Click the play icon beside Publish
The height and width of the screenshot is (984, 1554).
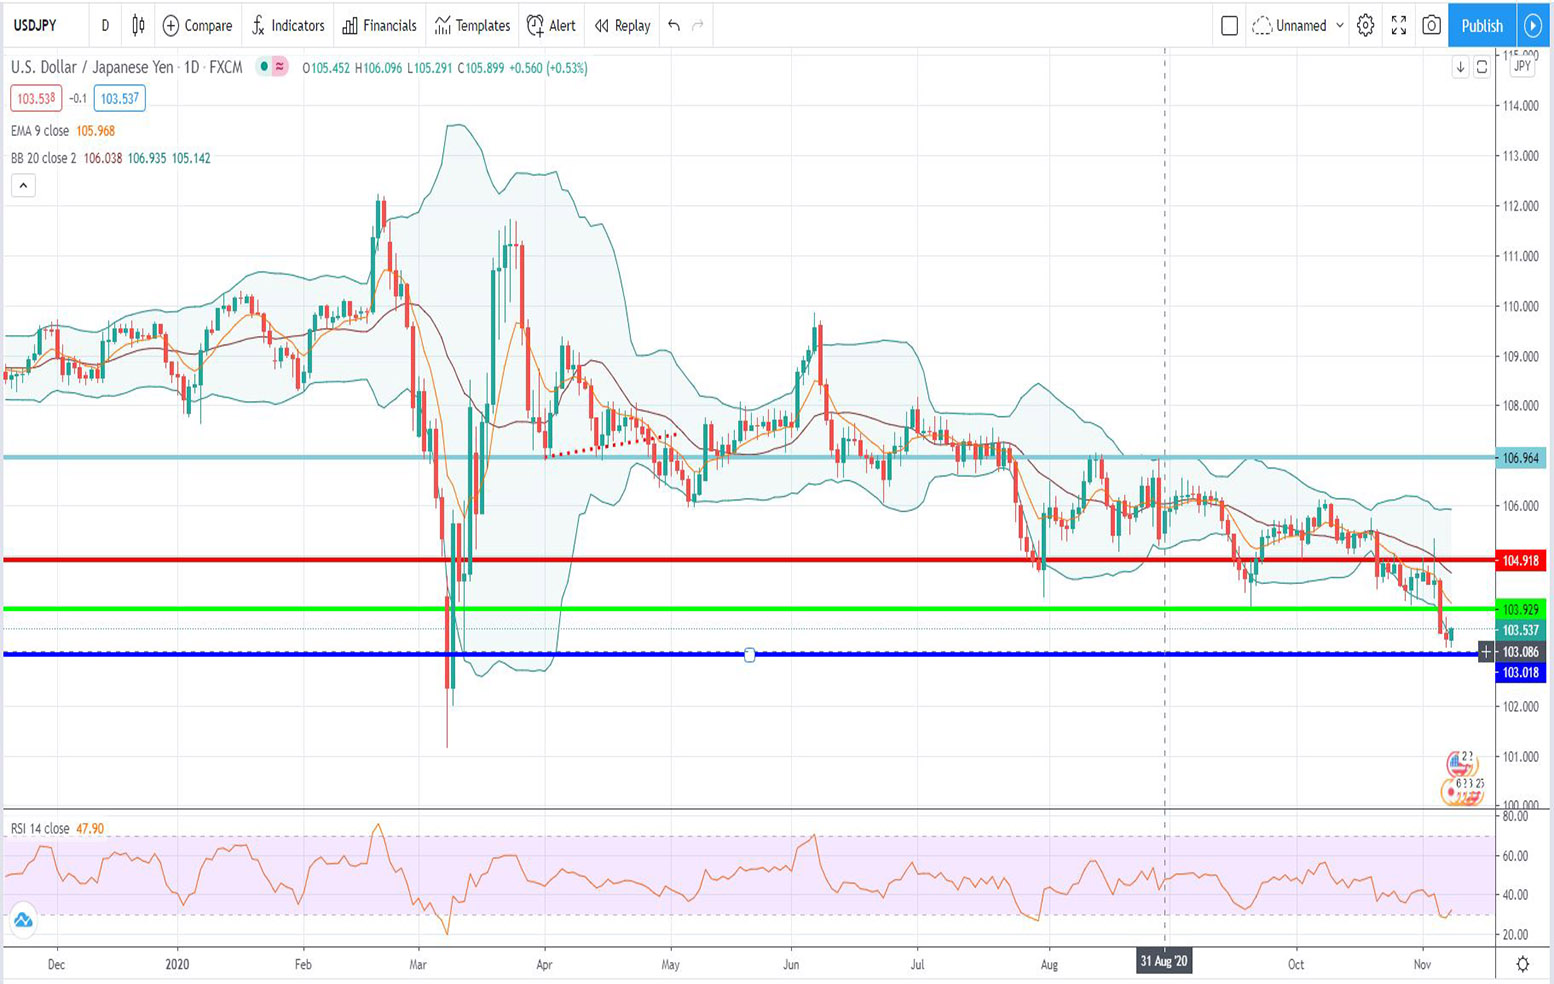click(1532, 26)
